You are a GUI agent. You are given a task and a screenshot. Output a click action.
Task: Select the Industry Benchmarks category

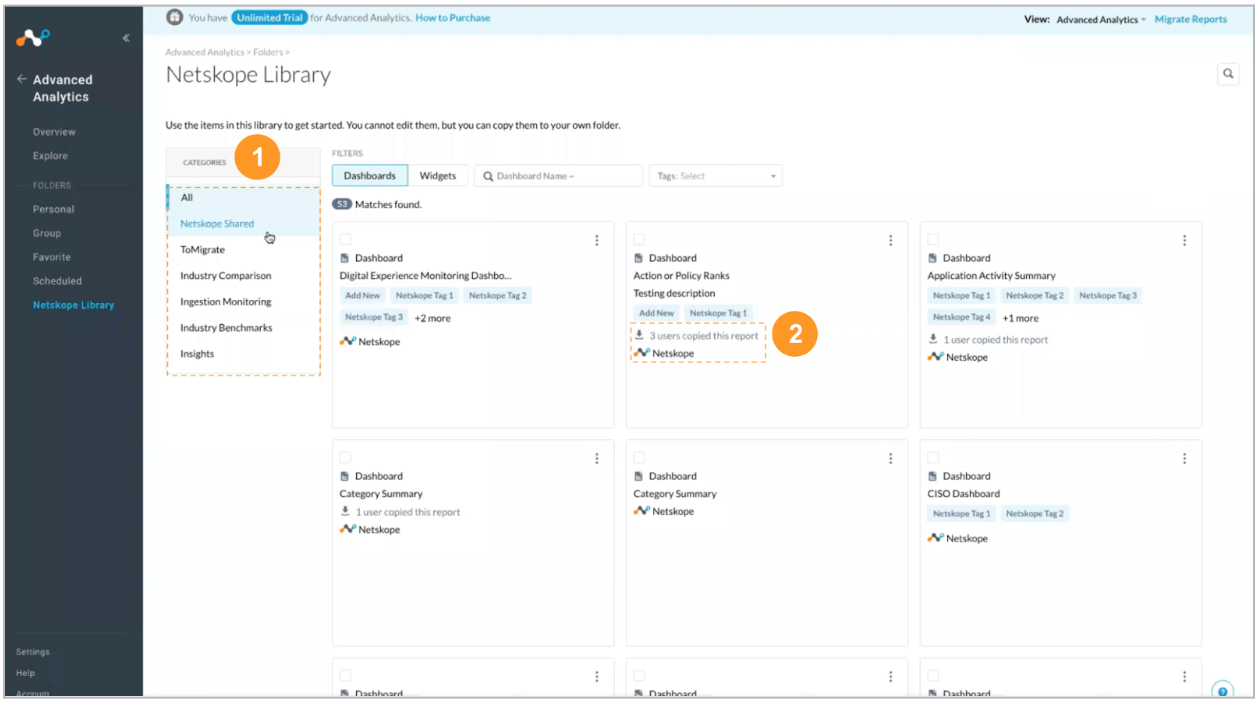[244, 328]
